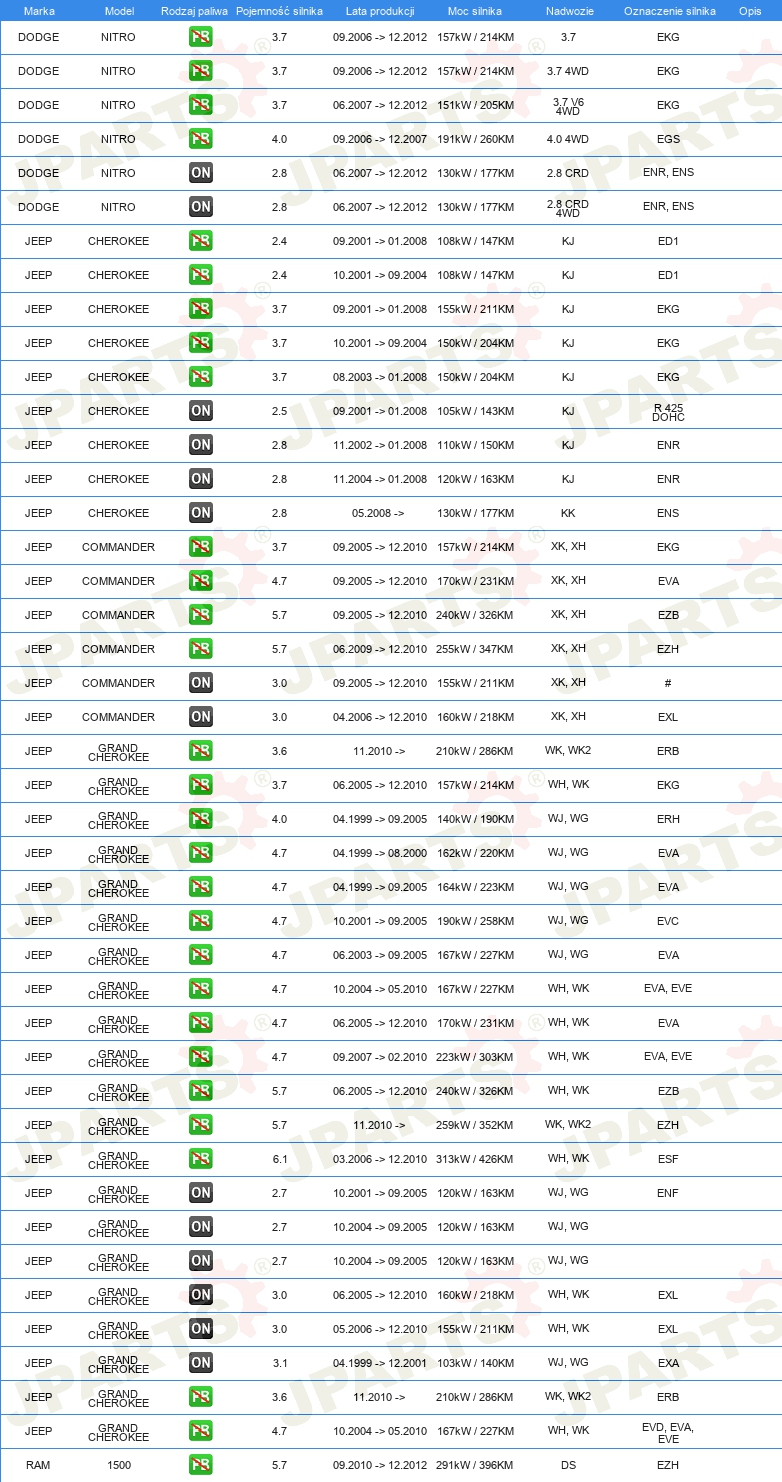This screenshot has width=782, height=1482.
Task: Click petrol icon for Commander 3.7 EKG
Action: tap(201, 547)
